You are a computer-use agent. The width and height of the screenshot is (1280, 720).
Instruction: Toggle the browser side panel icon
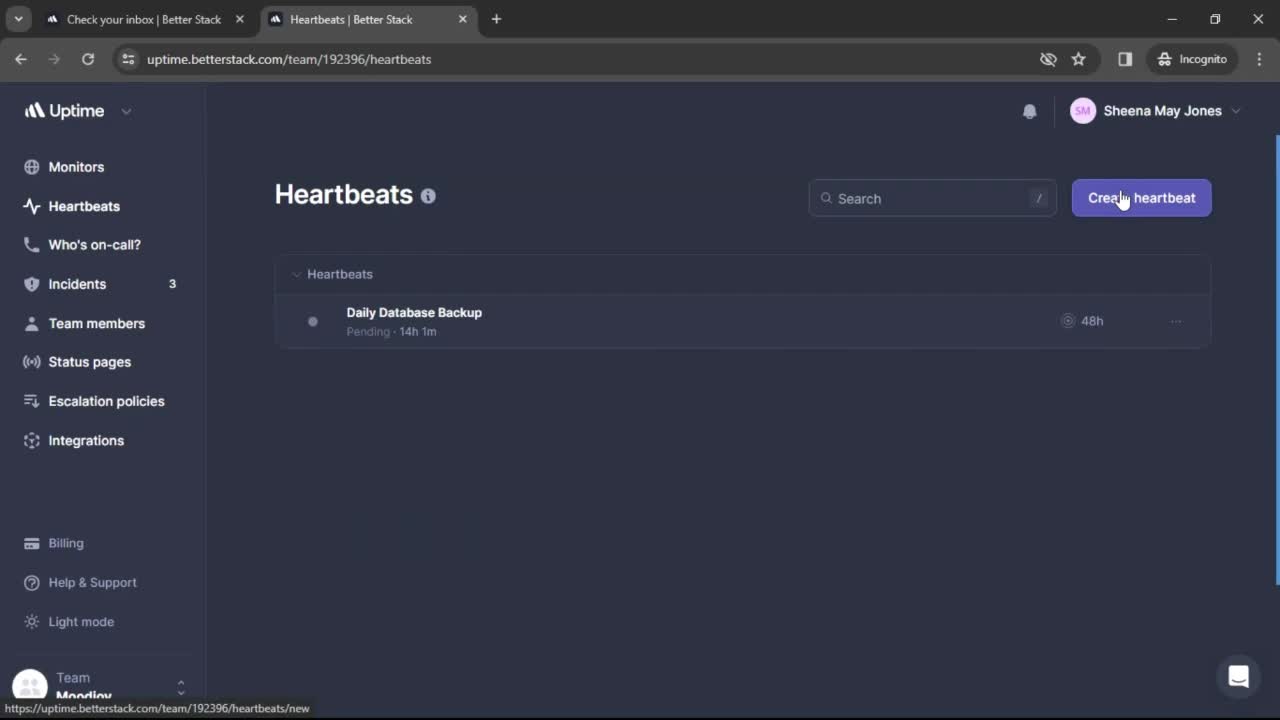coord(1125,59)
